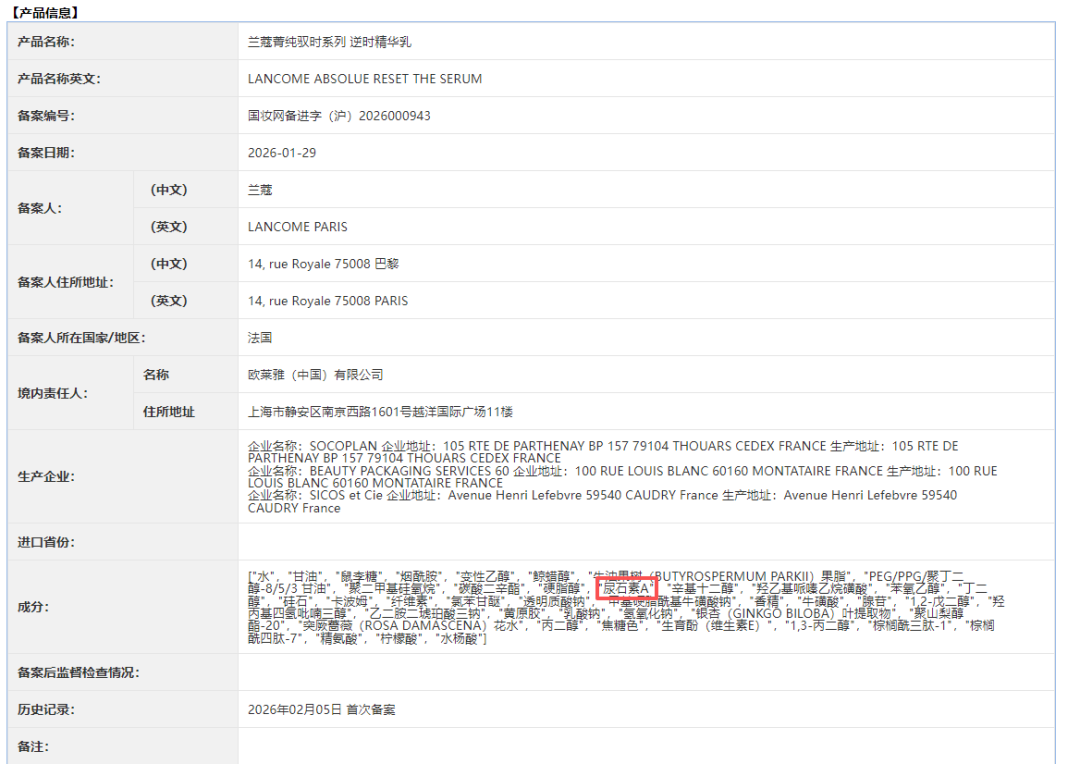Select the filing number 国妆网备进字（沪）2026000943
Viewport: 1080px width, 764px height.
coord(339,116)
